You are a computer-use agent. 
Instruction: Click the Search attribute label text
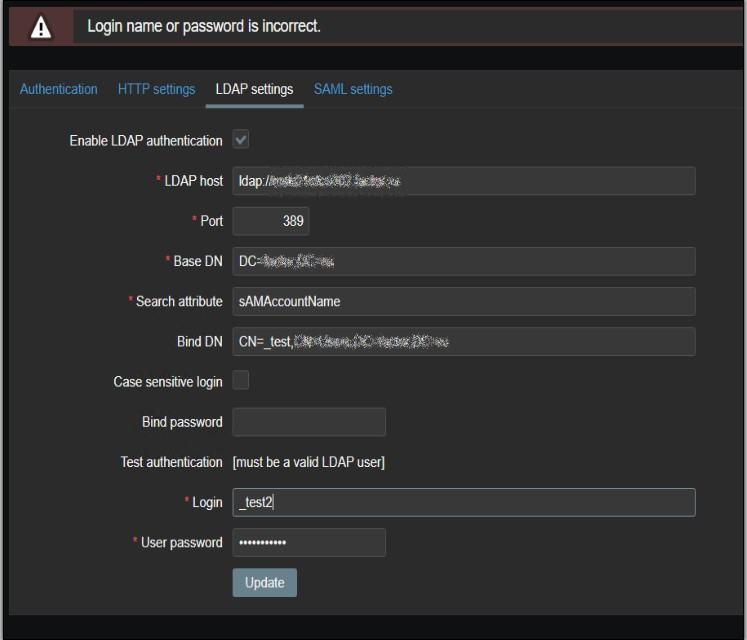pyautogui.click(x=179, y=301)
